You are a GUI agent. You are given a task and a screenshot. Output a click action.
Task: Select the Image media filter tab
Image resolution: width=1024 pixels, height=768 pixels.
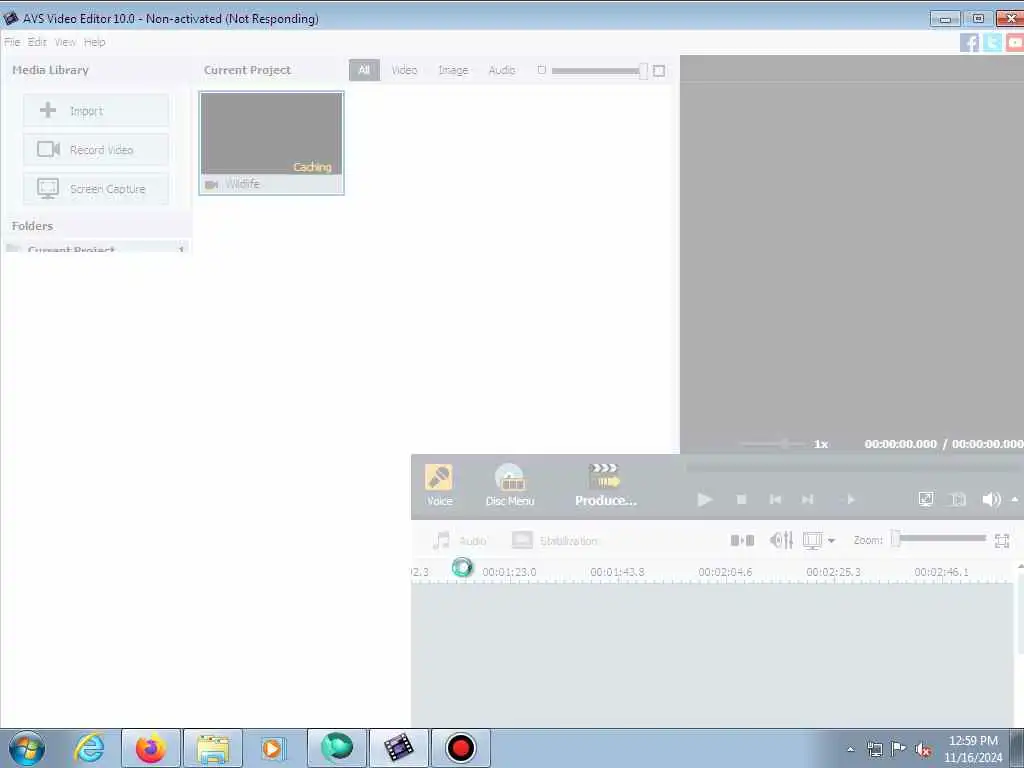[x=453, y=70]
